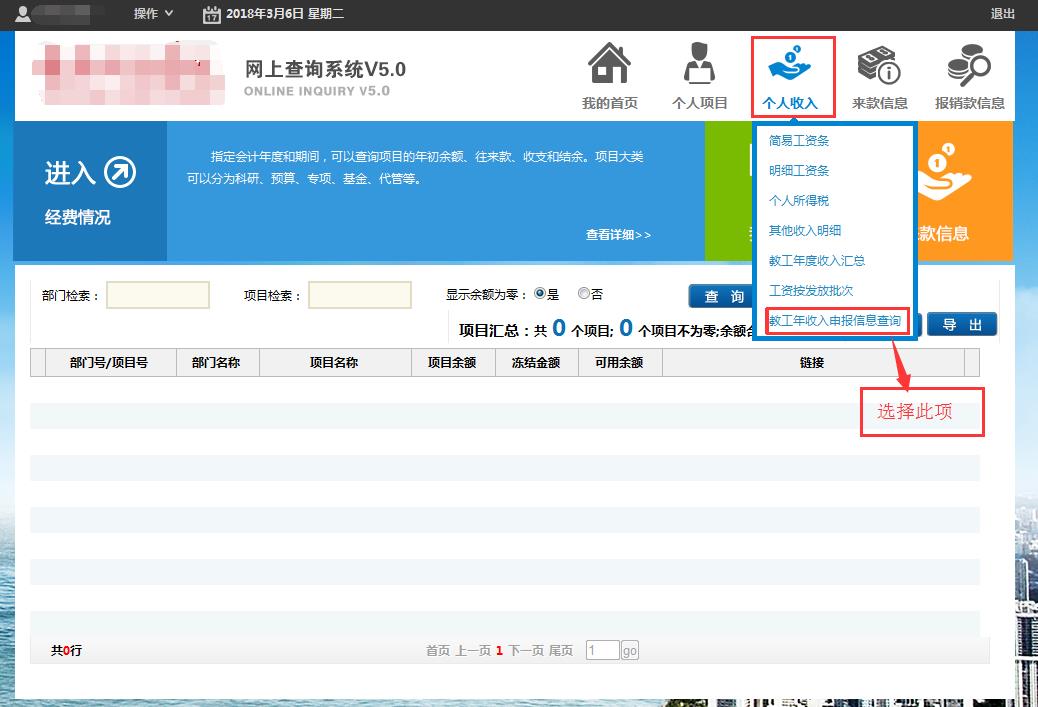Open 报销款信息 coins magnifier icon
This screenshot has height=707, width=1038.
click(968, 65)
